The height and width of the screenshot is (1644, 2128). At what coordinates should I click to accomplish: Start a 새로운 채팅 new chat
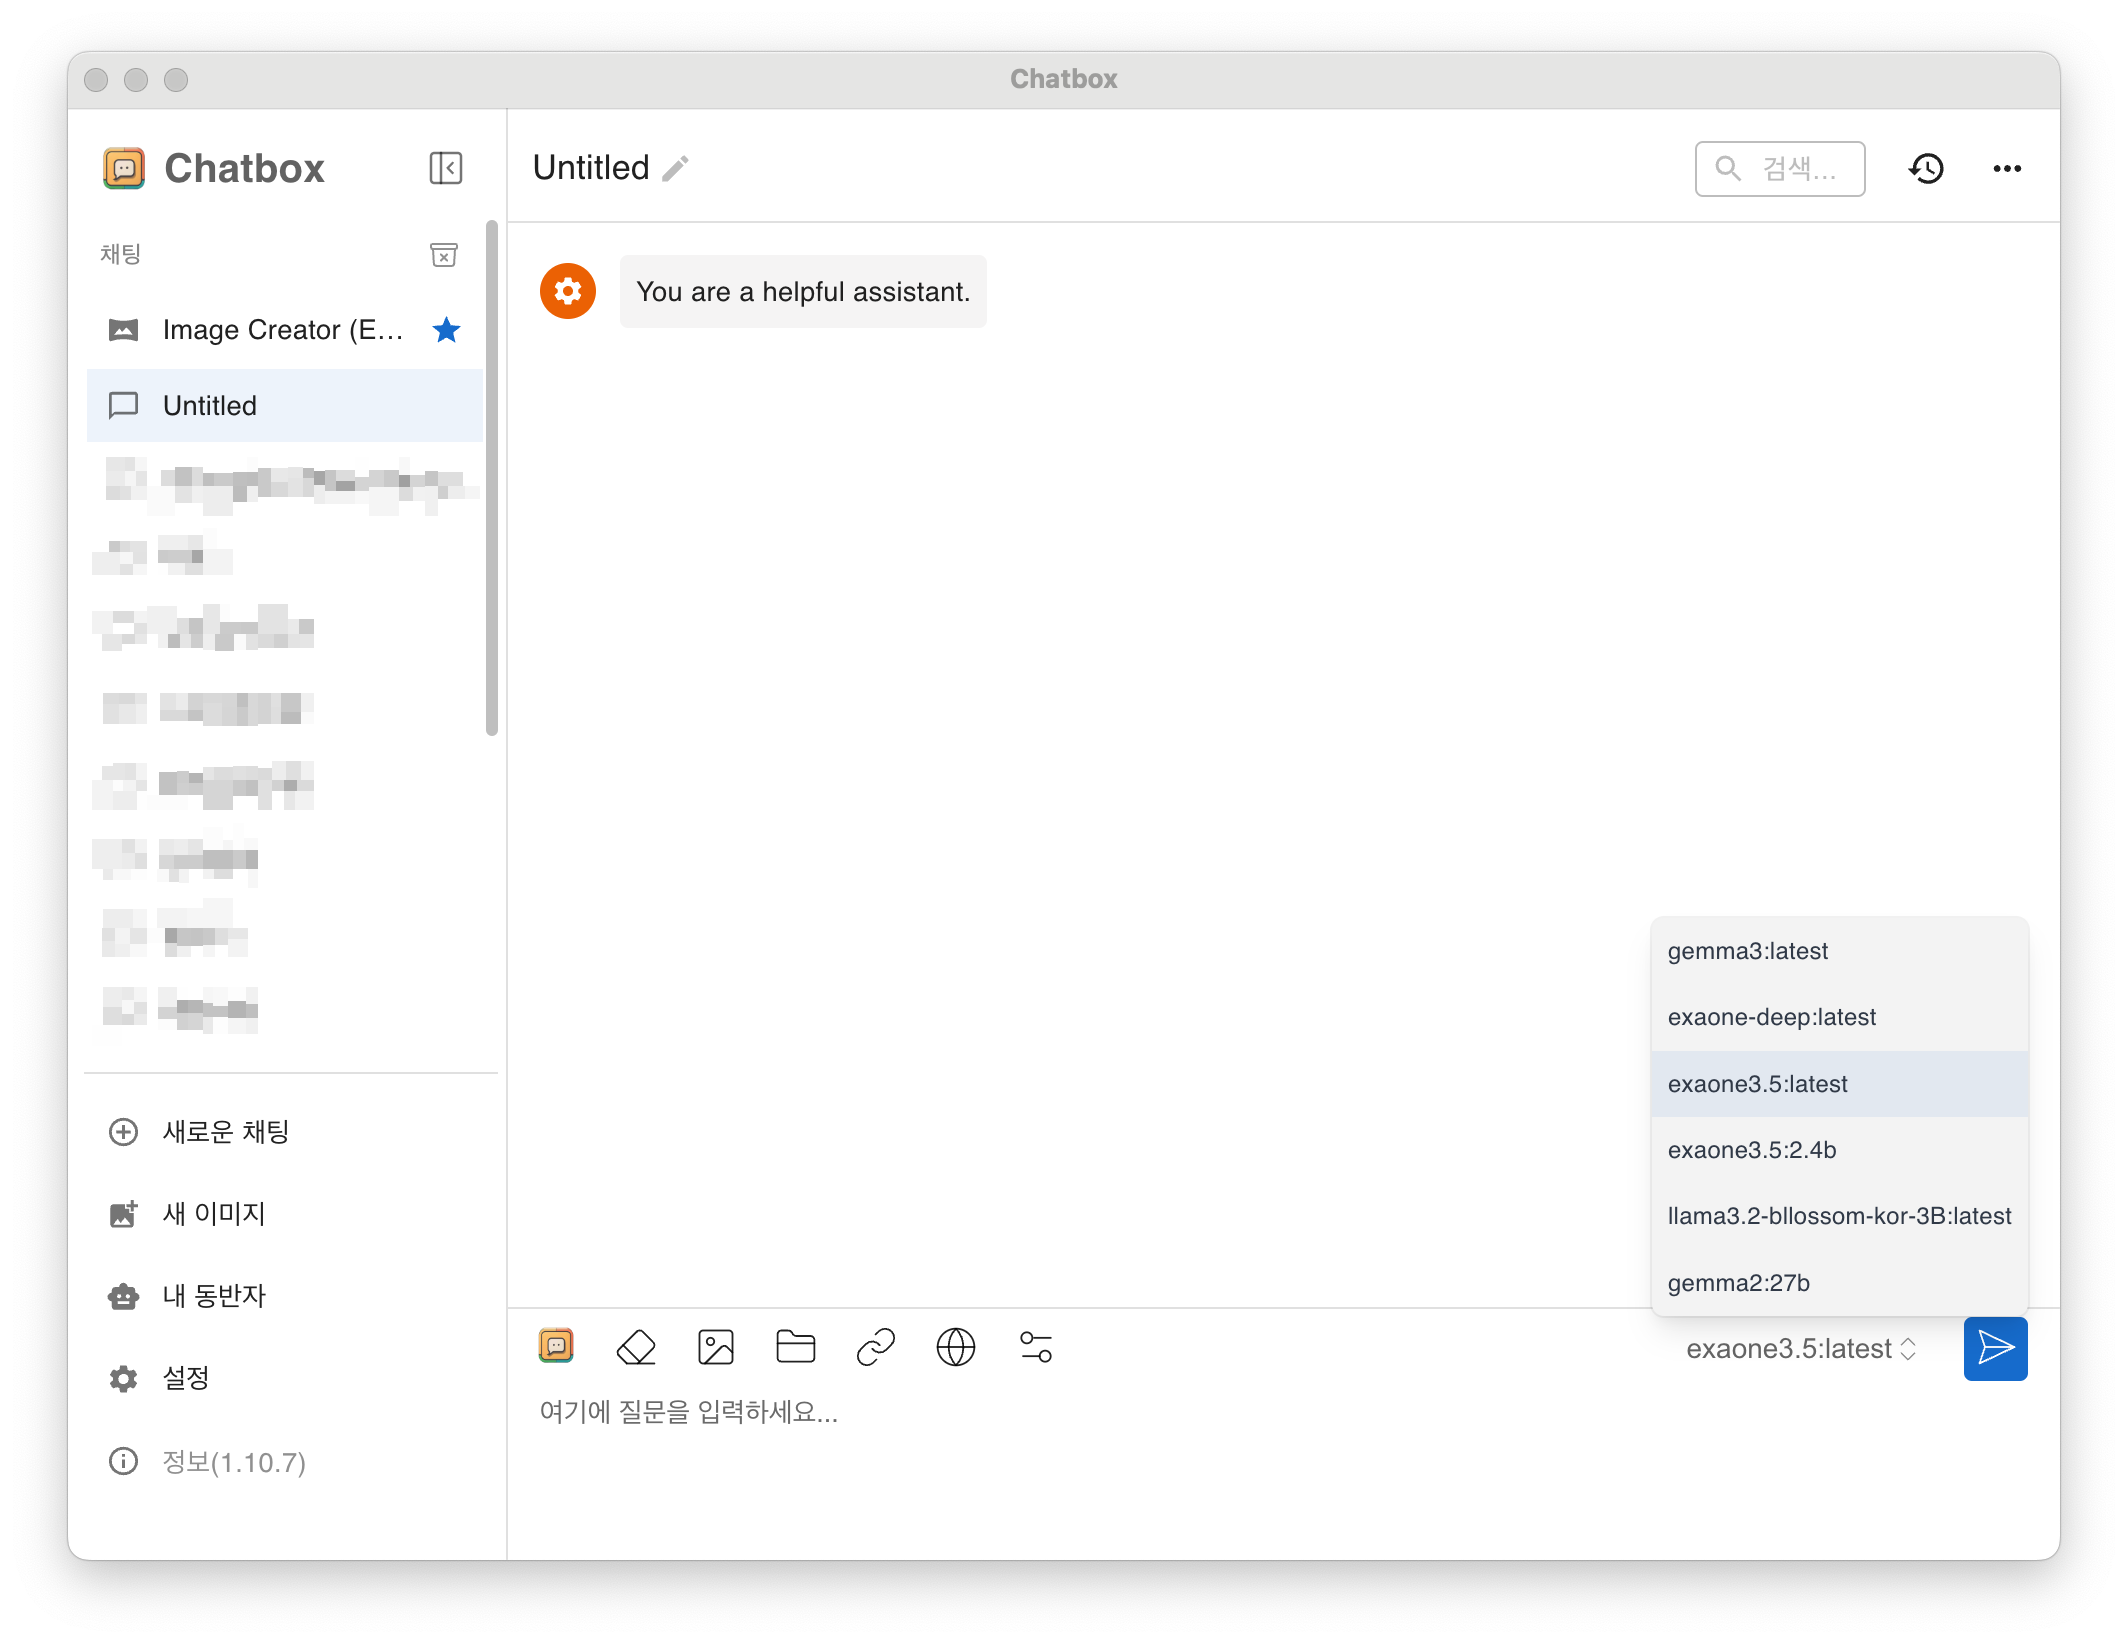pyautogui.click(x=226, y=1132)
